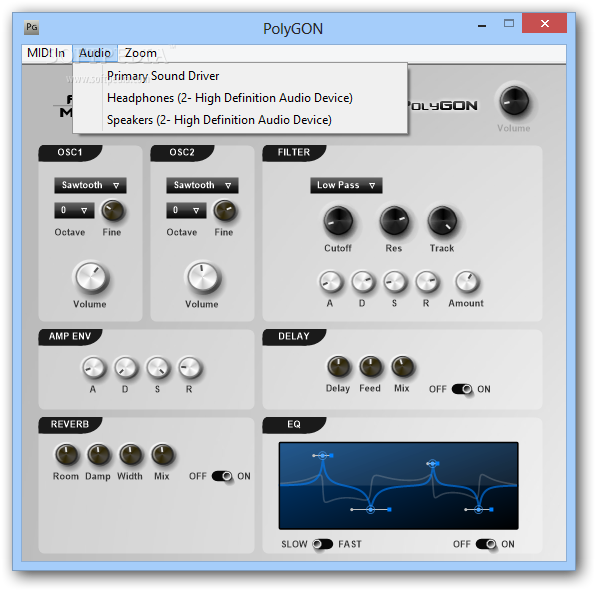This screenshot has height=591, width=596.
Task: Click the reverb Damp knob
Action: [98, 454]
